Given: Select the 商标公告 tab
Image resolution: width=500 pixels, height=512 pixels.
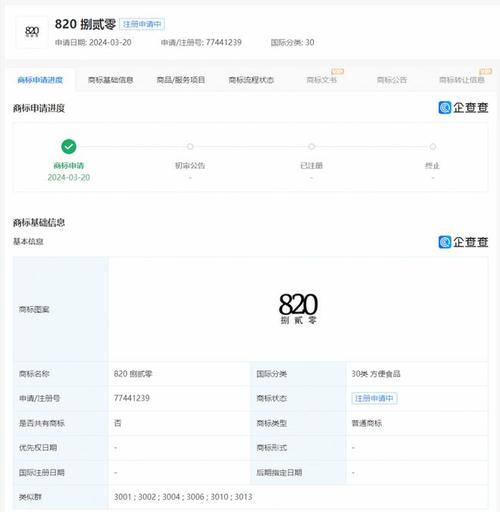Looking at the screenshot, I should (x=392, y=80).
